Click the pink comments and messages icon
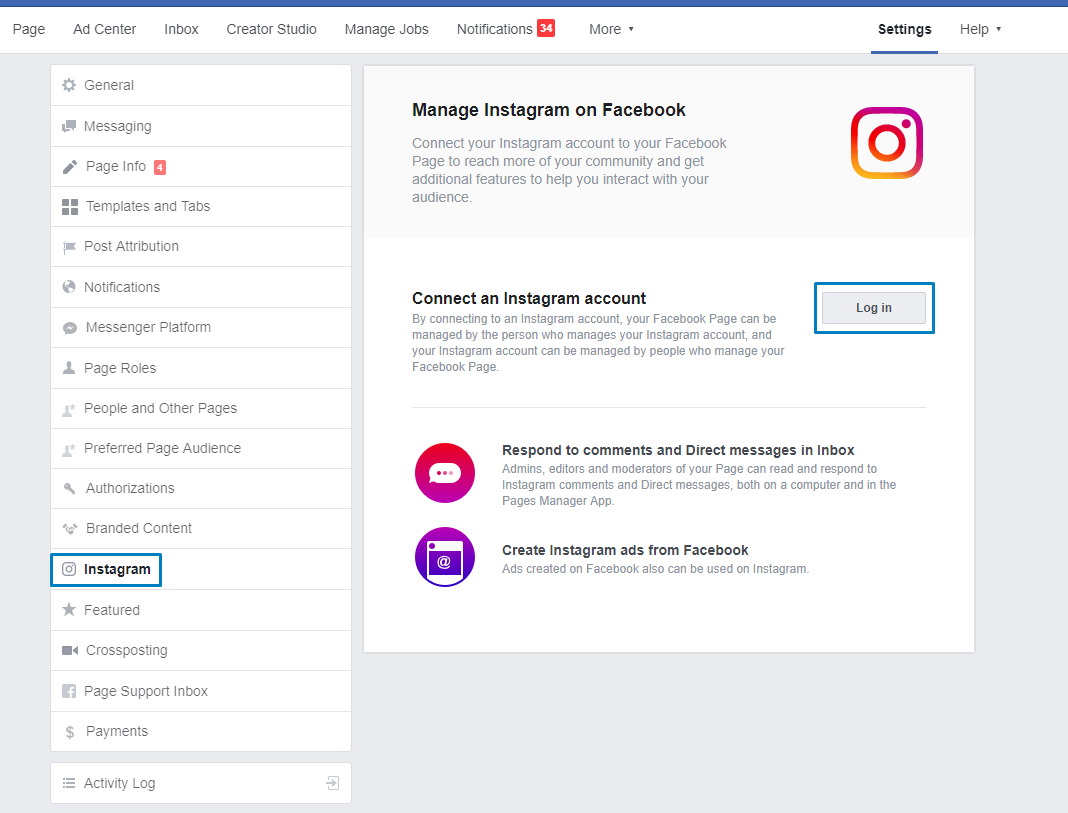 click(x=445, y=473)
